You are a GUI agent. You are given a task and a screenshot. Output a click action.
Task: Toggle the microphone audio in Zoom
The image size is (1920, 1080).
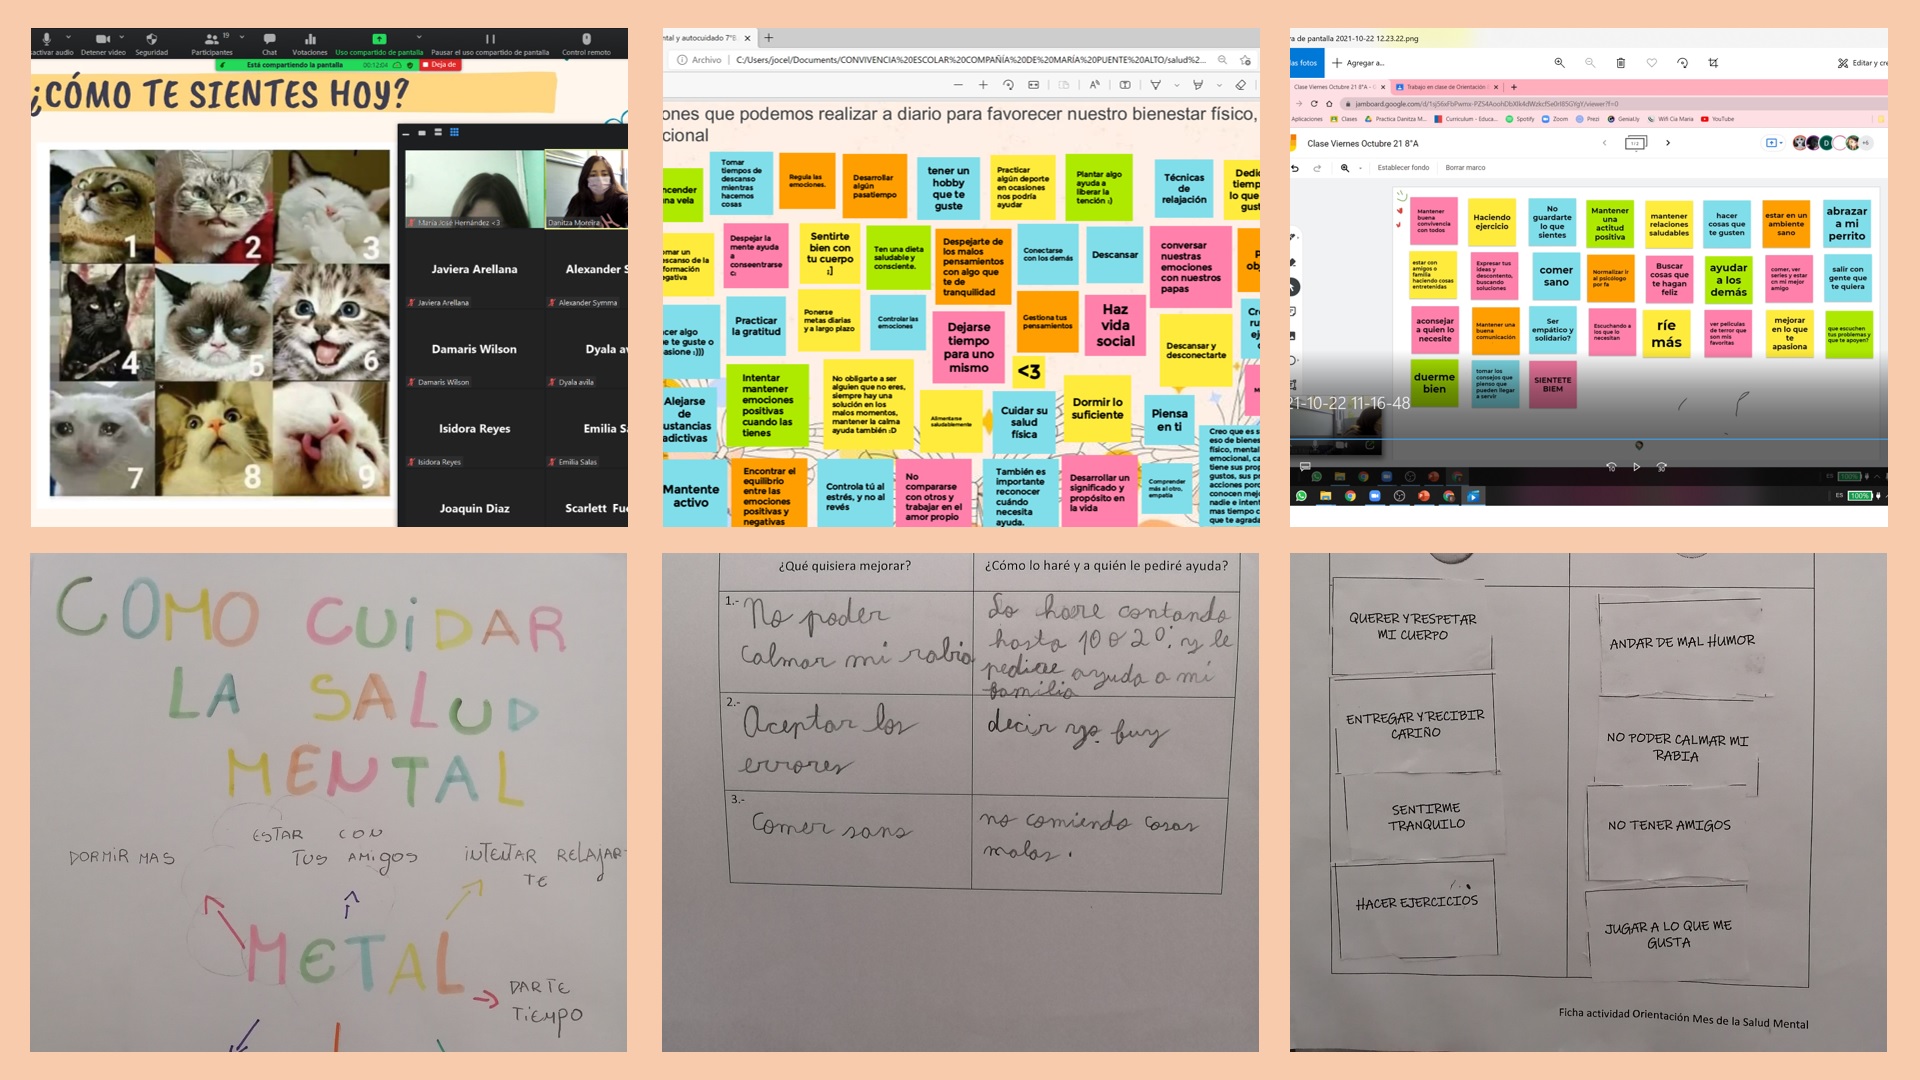coord(47,39)
